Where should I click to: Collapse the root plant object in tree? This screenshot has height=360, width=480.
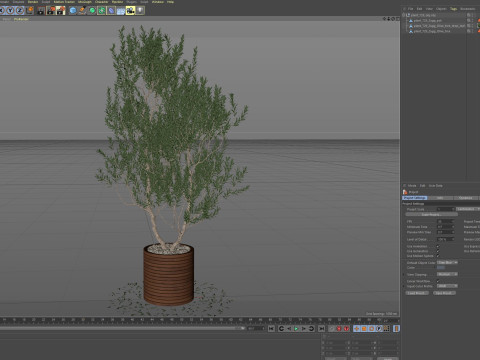point(404,15)
